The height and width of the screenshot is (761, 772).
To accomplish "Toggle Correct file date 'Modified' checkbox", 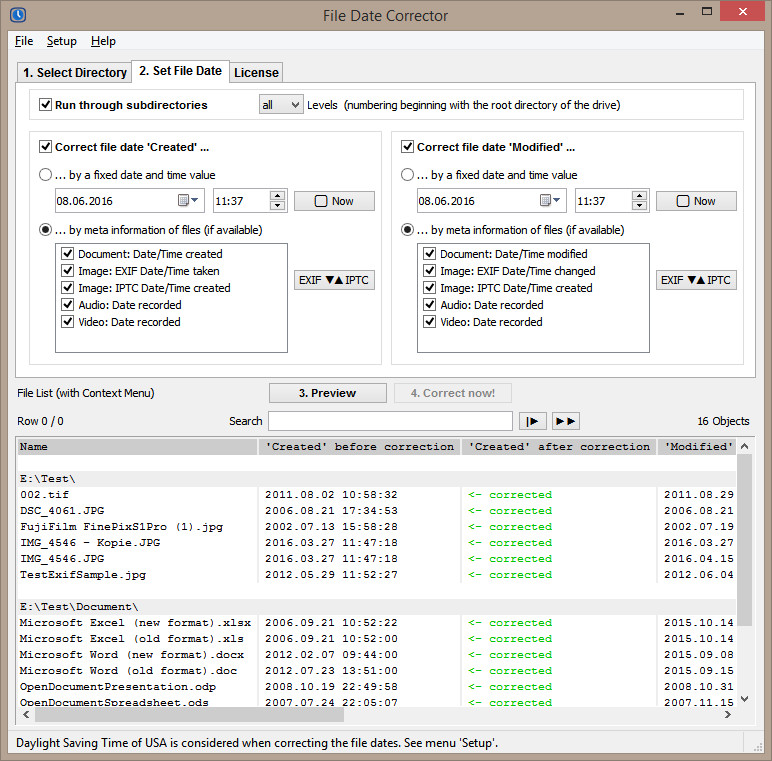I will [x=407, y=147].
